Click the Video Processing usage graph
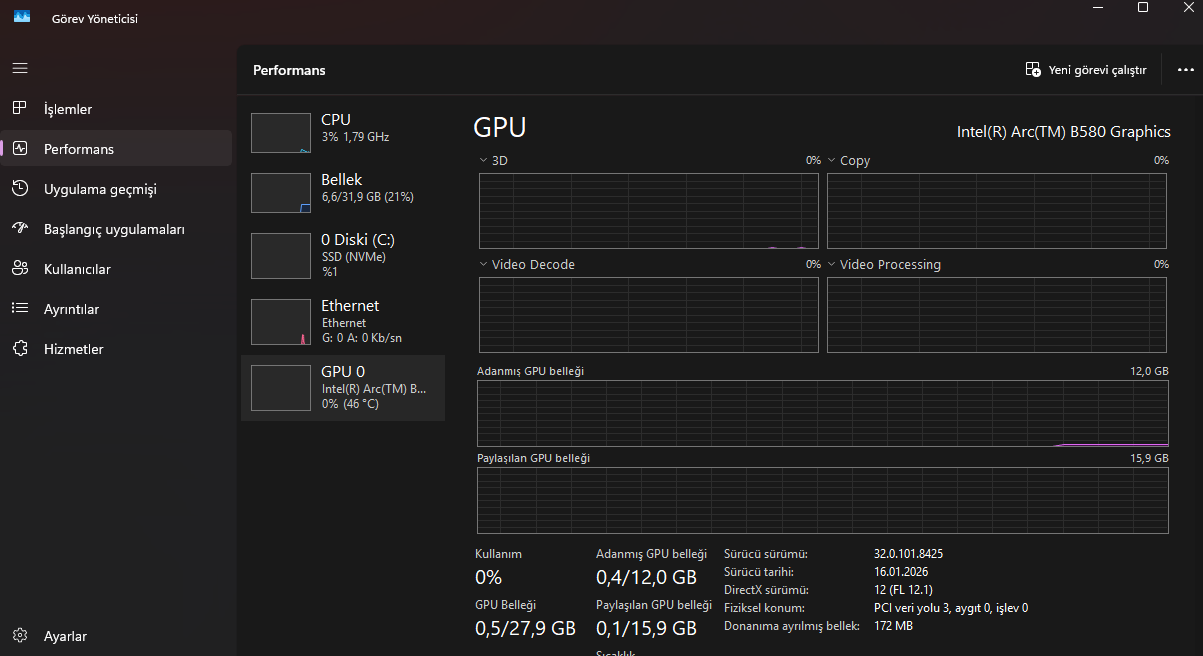The width and height of the screenshot is (1203, 656). click(996, 315)
